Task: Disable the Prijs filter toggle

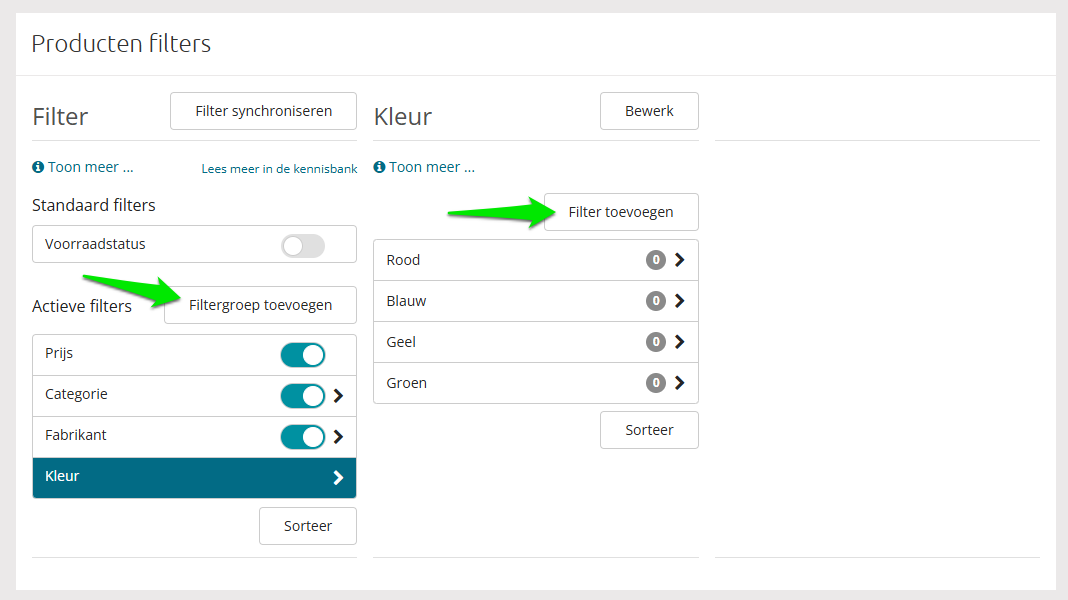Action: coord(303,355)
